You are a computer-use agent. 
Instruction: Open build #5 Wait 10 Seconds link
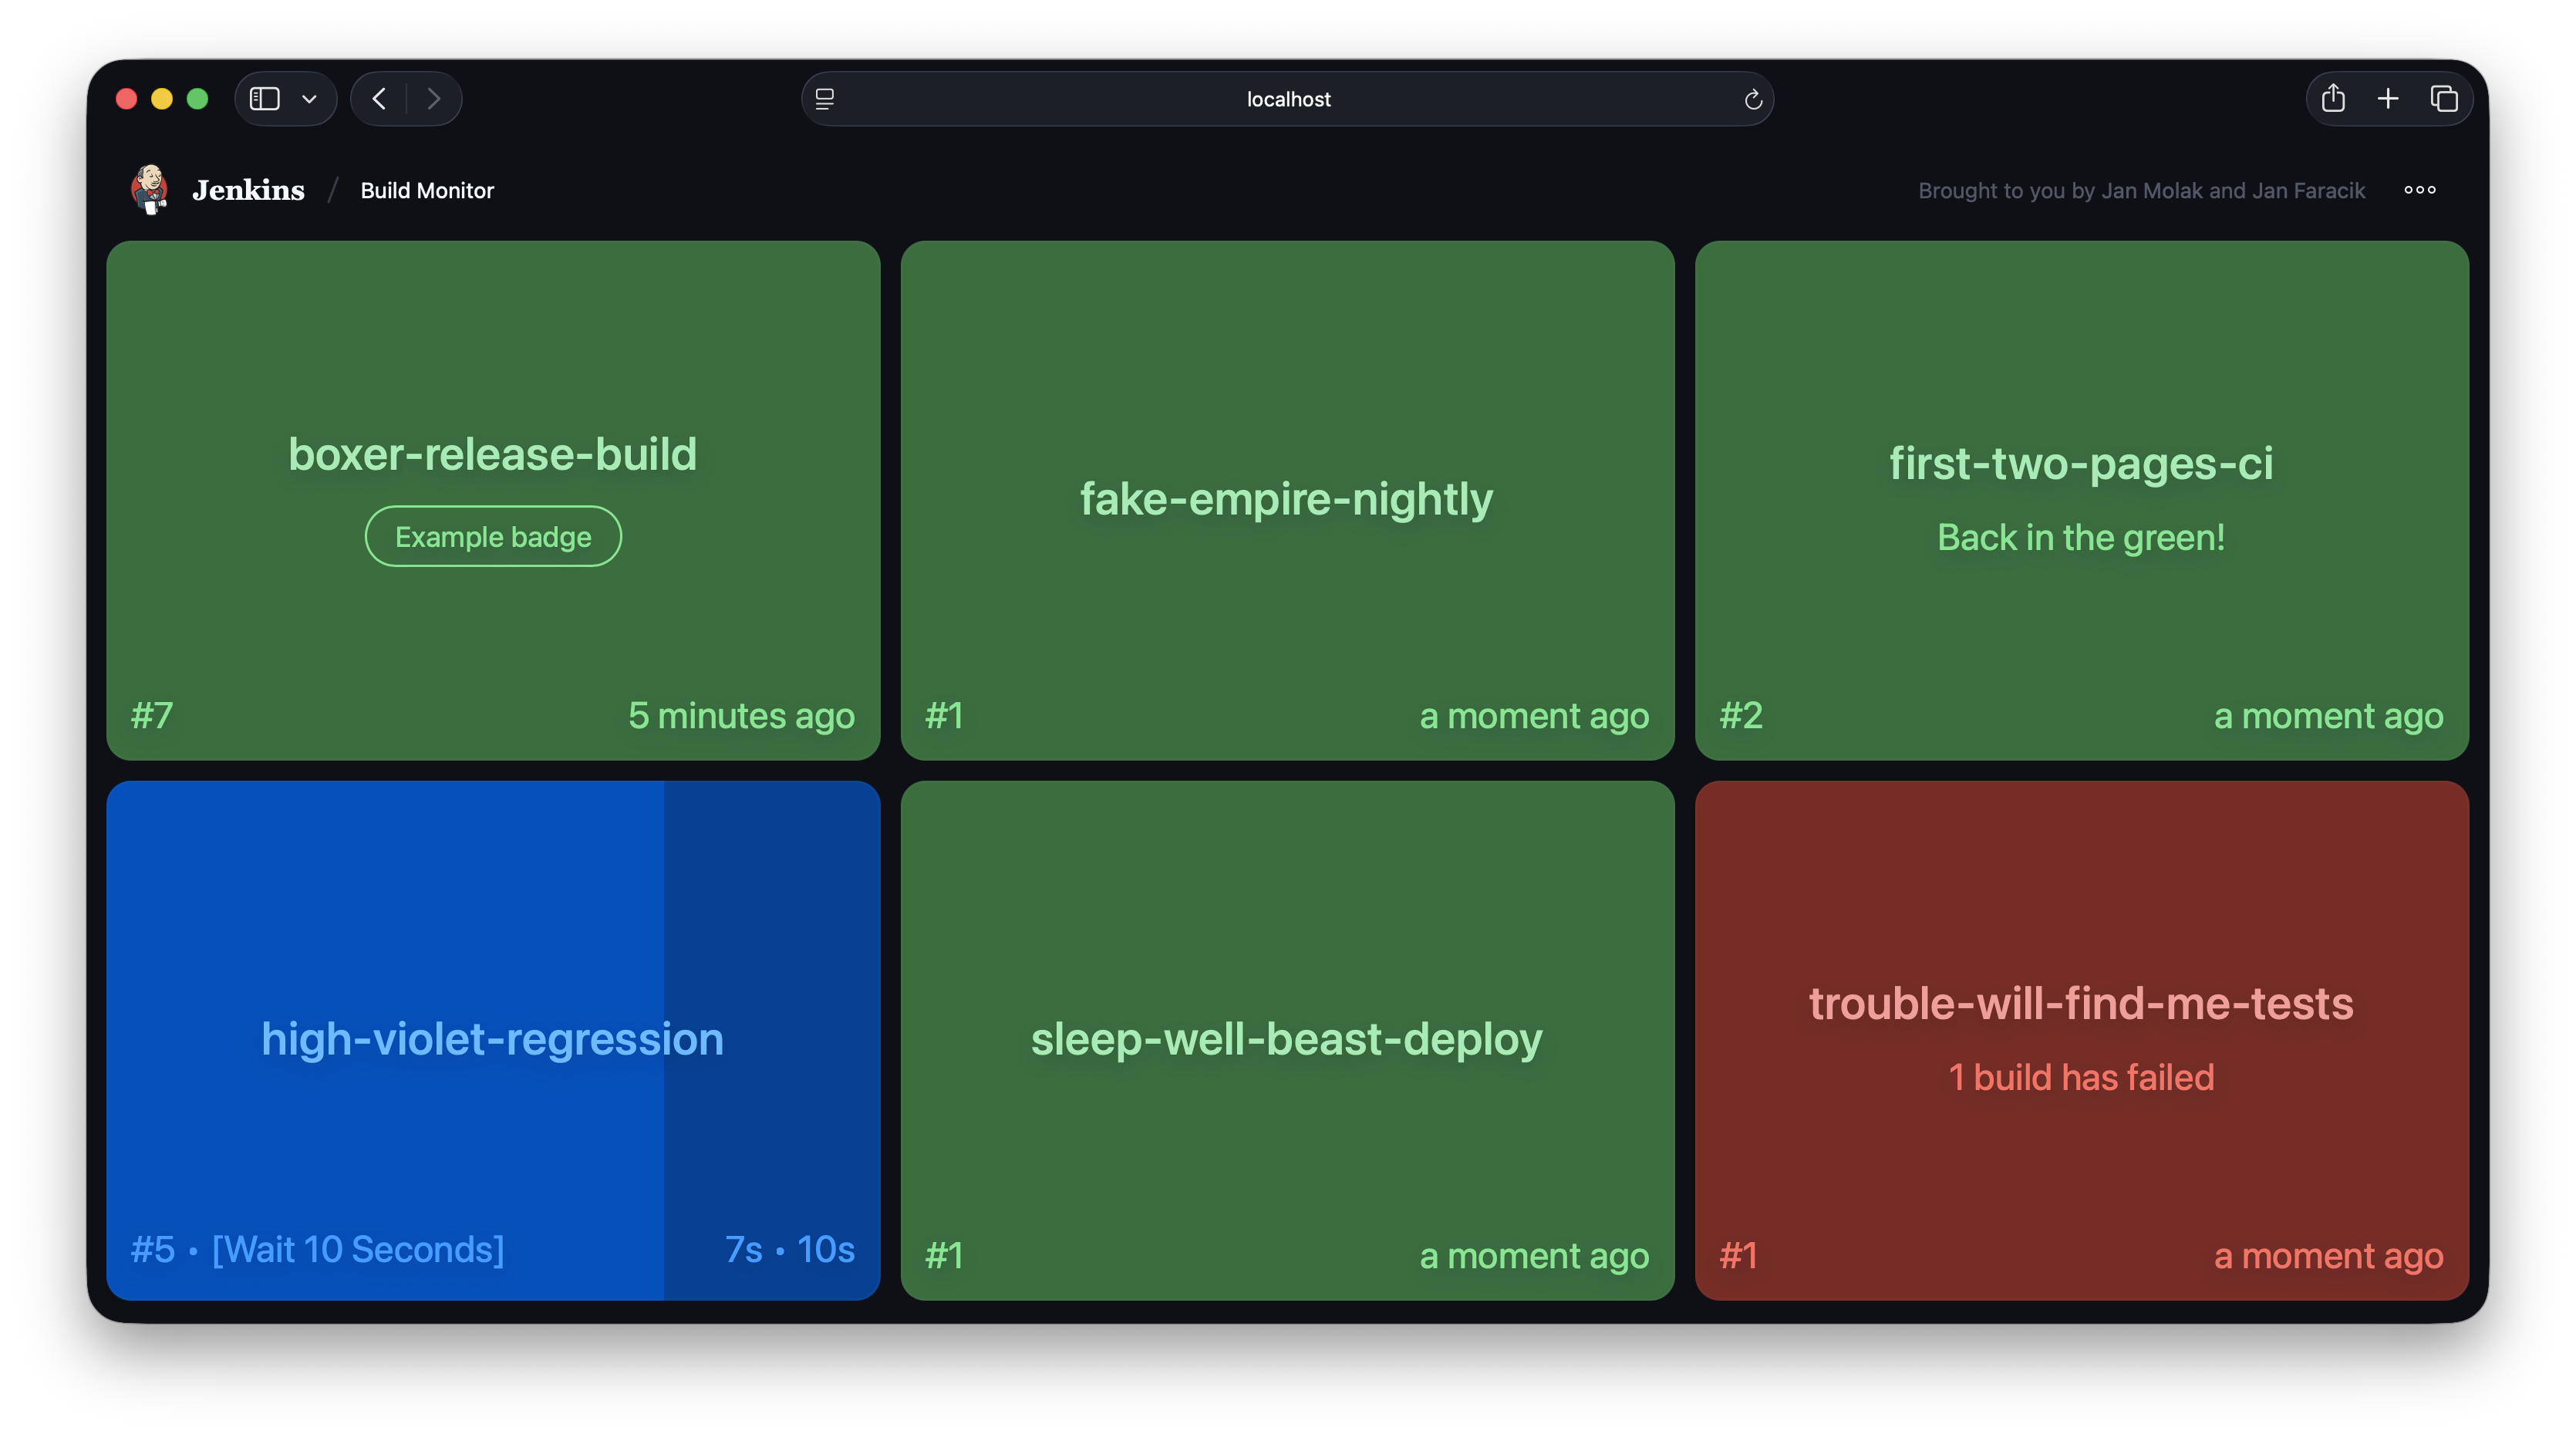(x=317, y=1249)
